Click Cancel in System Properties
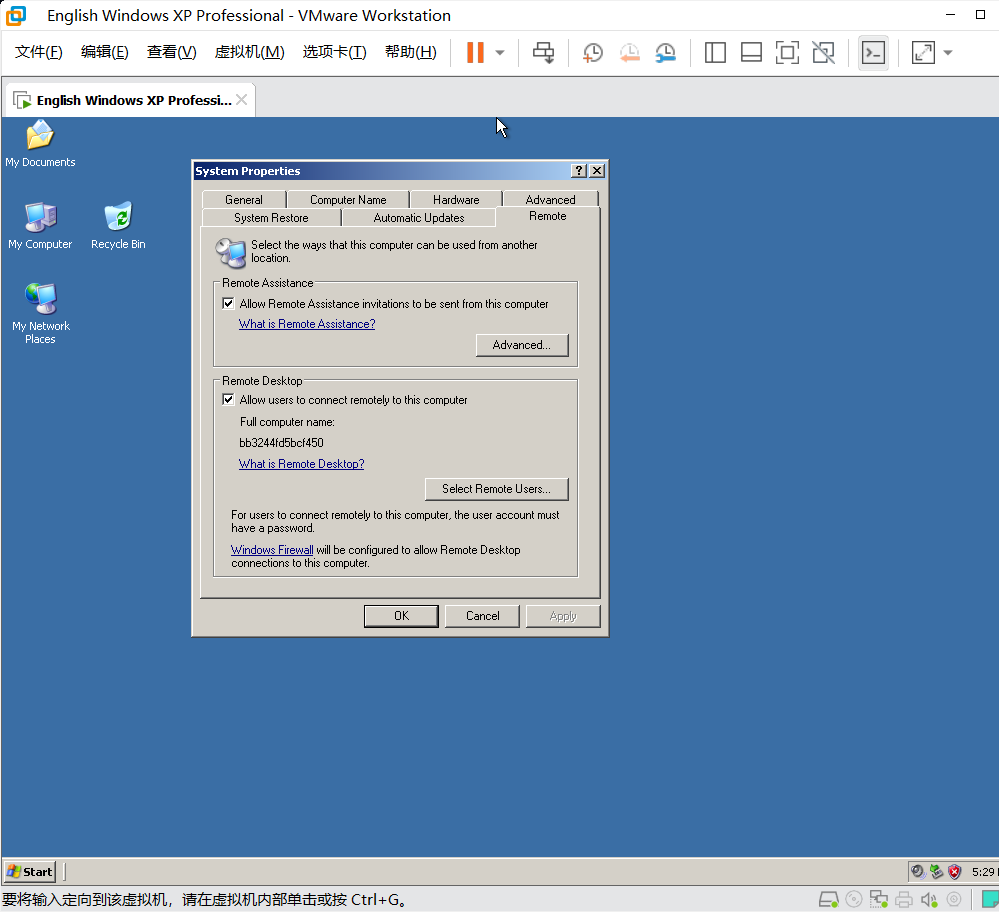This screenshot has width=999, height=912. [482, 616]
